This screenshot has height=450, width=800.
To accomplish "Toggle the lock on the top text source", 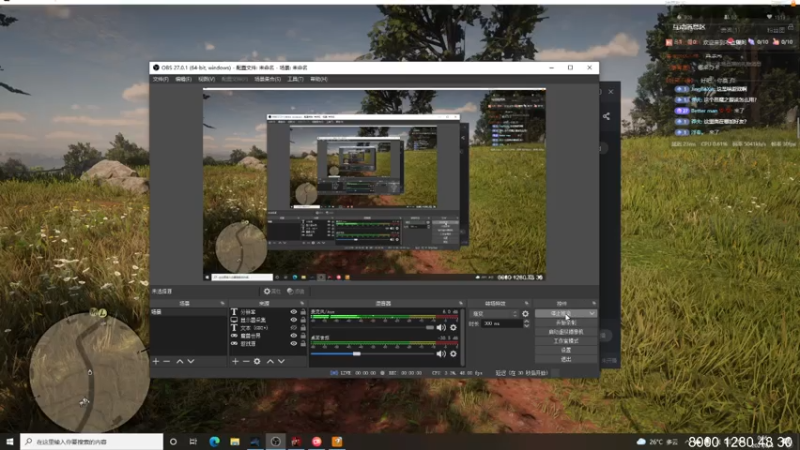I will click(303, 312).
